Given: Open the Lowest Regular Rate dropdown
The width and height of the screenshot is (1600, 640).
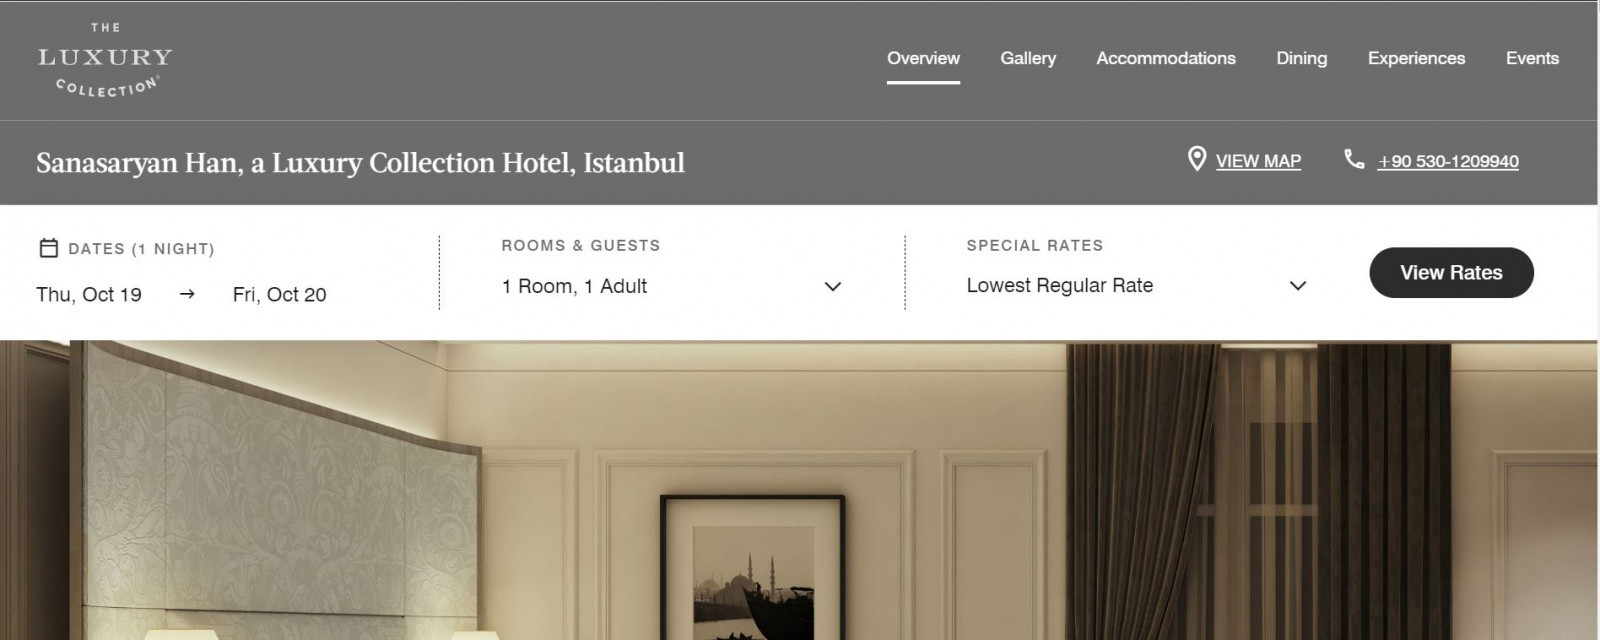Looking at the screenshot, I should pyautogui.click(x=1136, y=286).
